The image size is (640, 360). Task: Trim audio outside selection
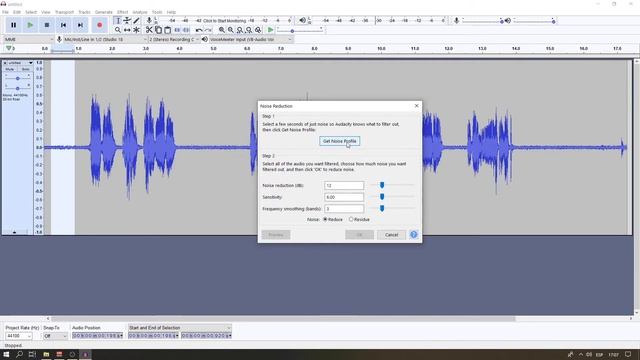177,30
